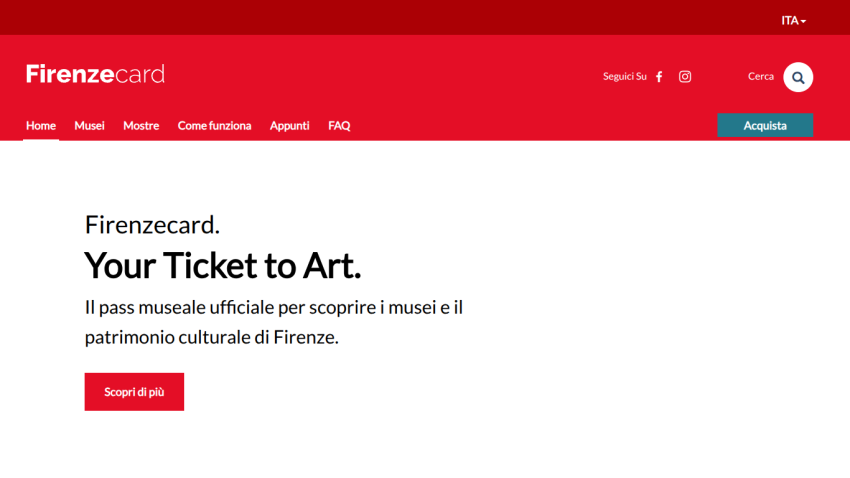Click the Il pass museale ufficiale paragraph
Screen dimensions: 850x478
[x=274, y=322]
